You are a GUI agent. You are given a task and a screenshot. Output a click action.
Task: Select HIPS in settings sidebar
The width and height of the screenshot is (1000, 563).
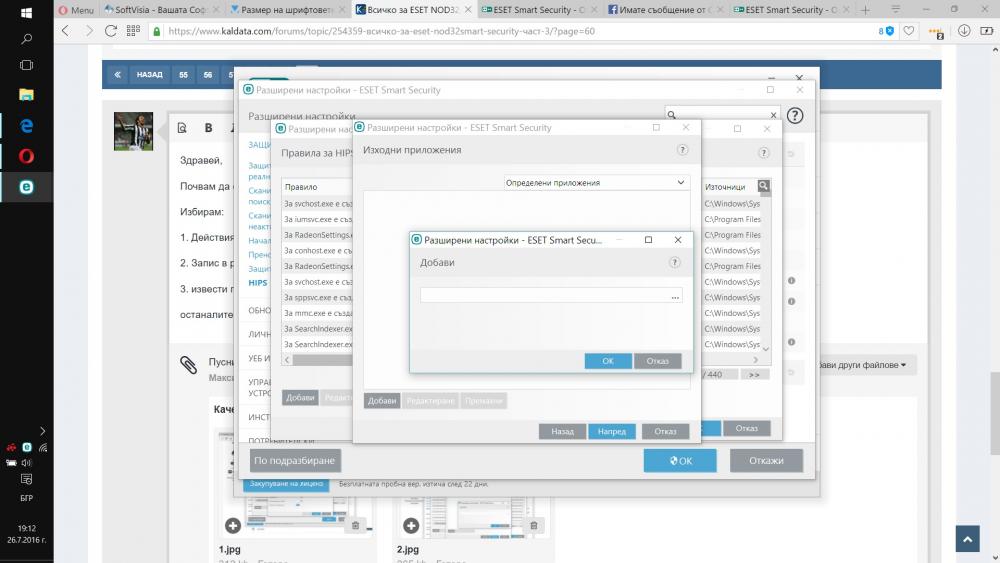click(x=258, y=283)
